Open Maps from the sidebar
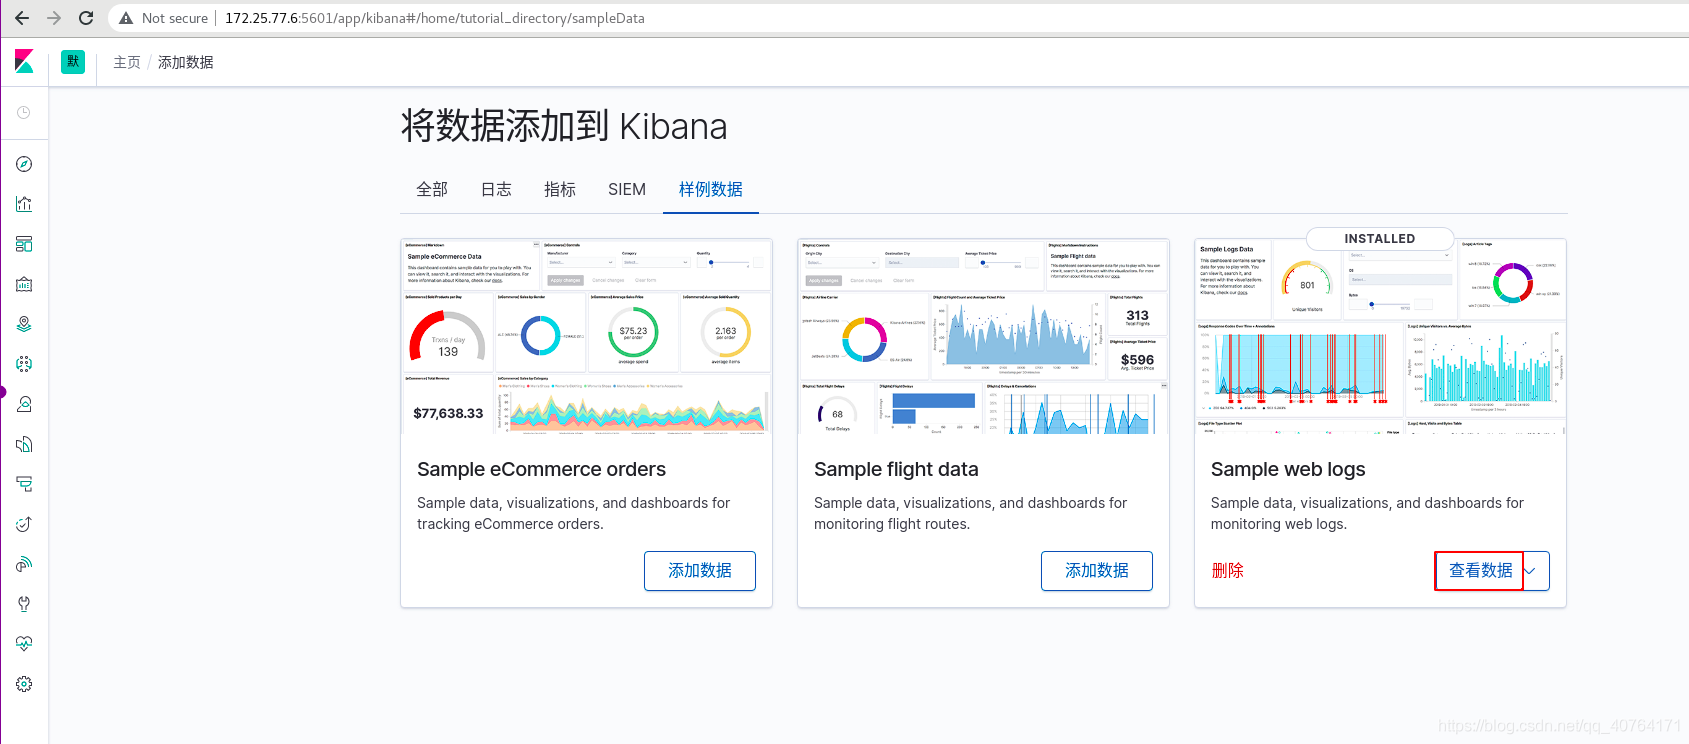 [x=24, y=324]
